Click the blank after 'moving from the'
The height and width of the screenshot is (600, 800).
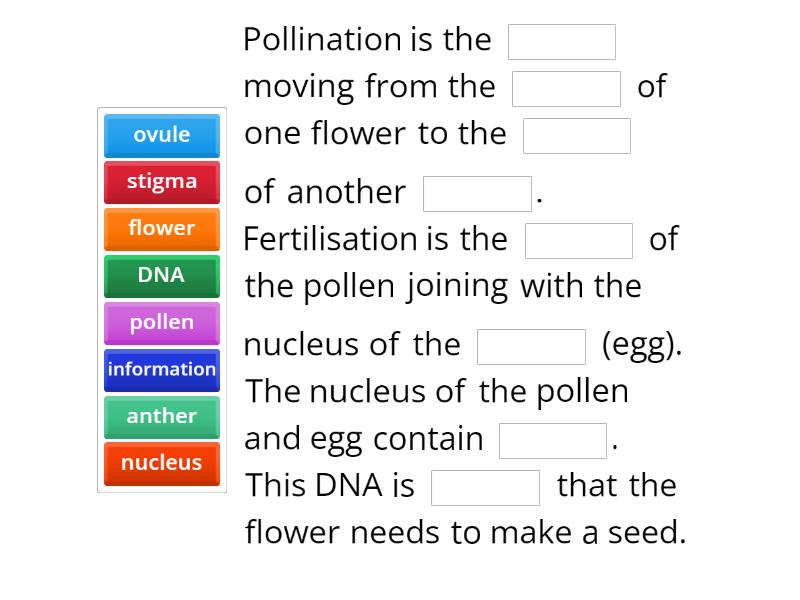[x=566, y=87]
